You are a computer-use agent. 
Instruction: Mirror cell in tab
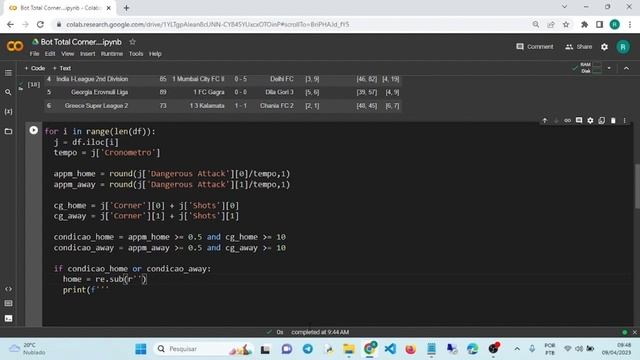click(602, 120)
